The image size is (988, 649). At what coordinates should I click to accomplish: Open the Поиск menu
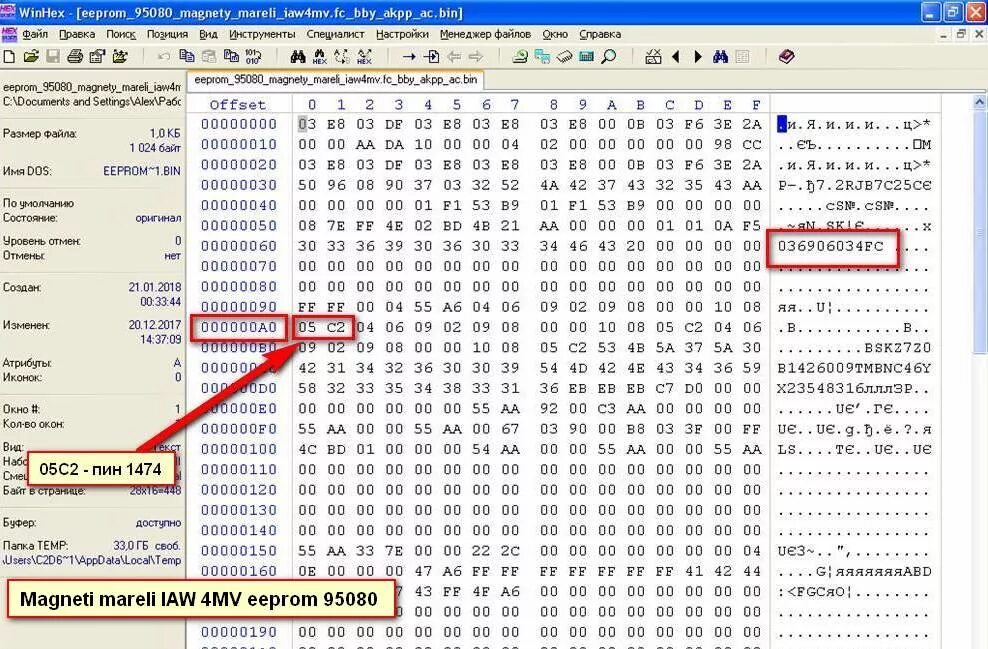[x=121, y=34]
